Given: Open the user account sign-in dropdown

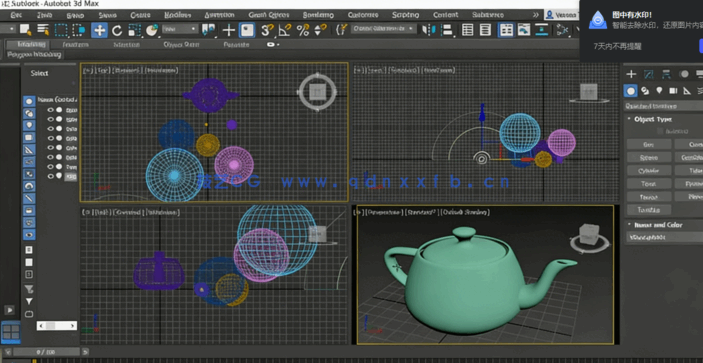Looking at the screenshot, I should coord(562,15).
